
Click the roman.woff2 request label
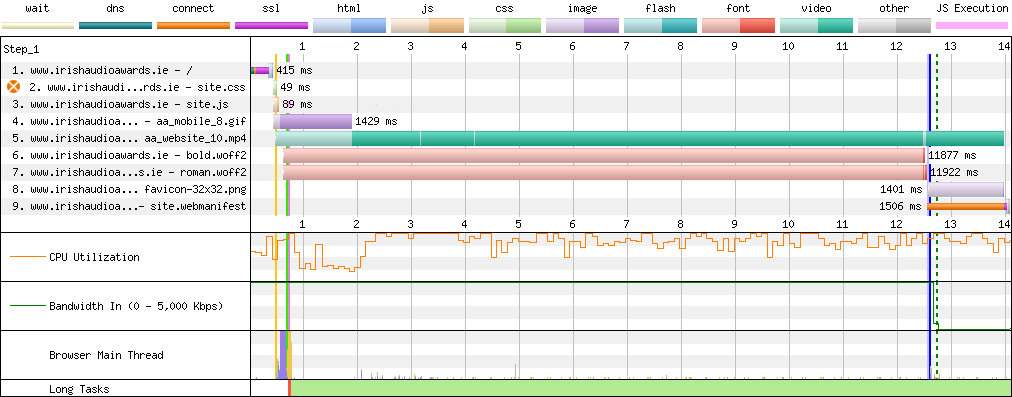click(x=129, y=173)
